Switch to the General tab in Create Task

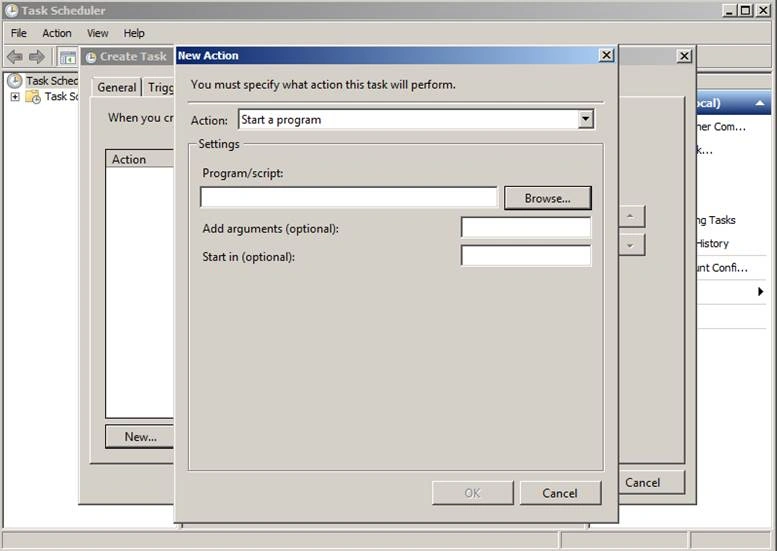(x=117, y=87)
